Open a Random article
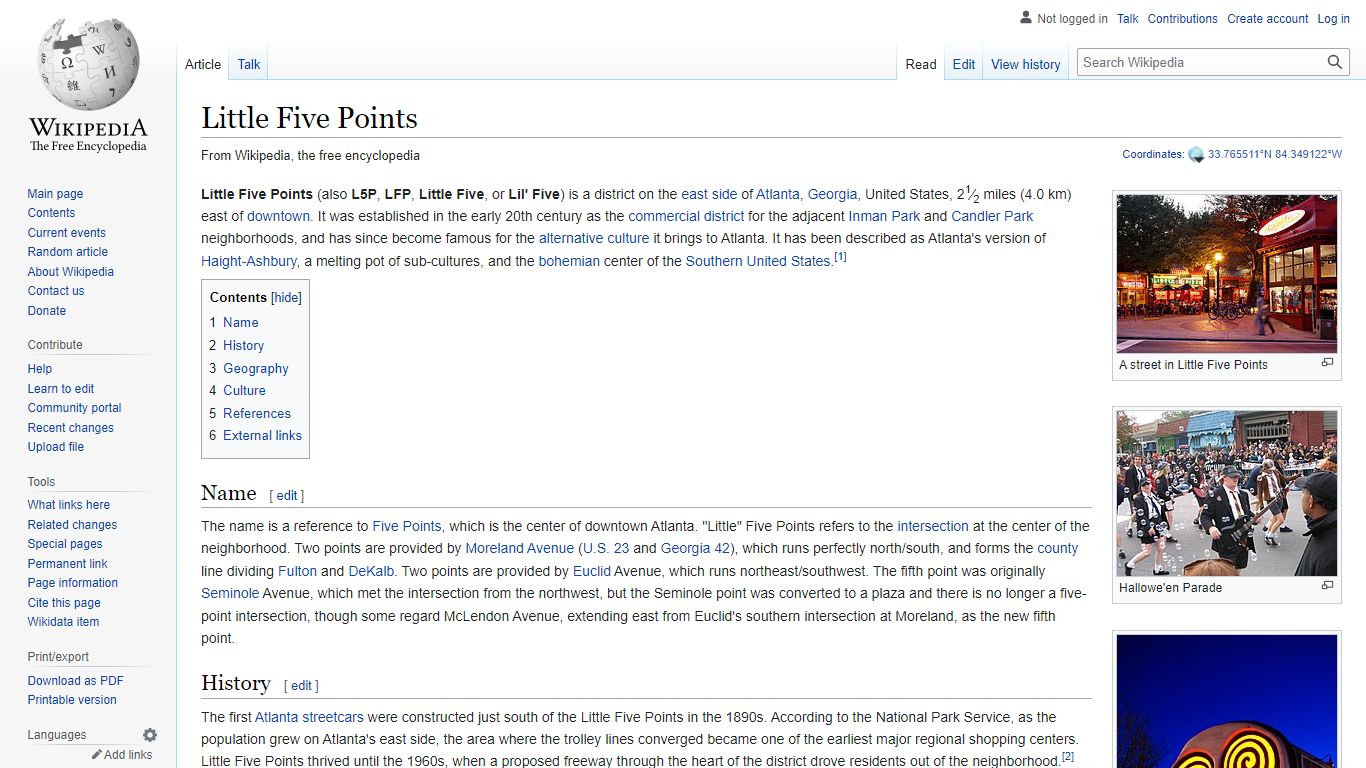Screen dimensions: 1366x768 click(x=67, y=252)
